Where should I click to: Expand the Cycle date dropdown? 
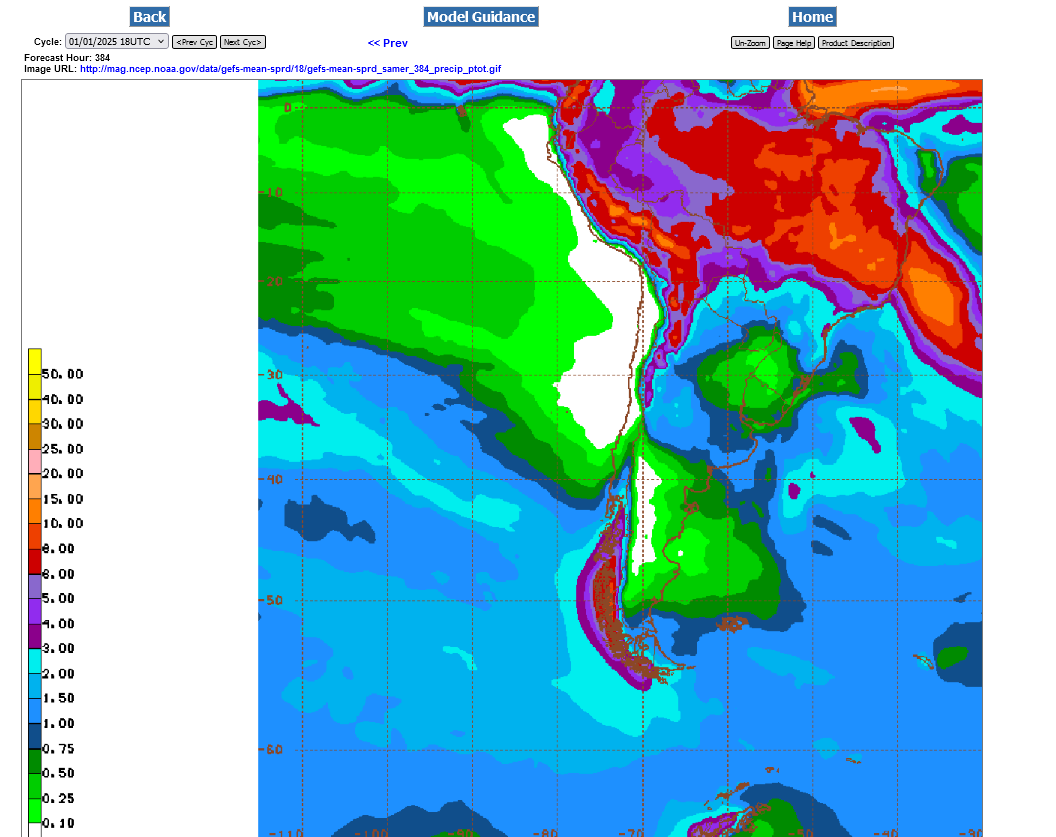[x=117, y=42]
